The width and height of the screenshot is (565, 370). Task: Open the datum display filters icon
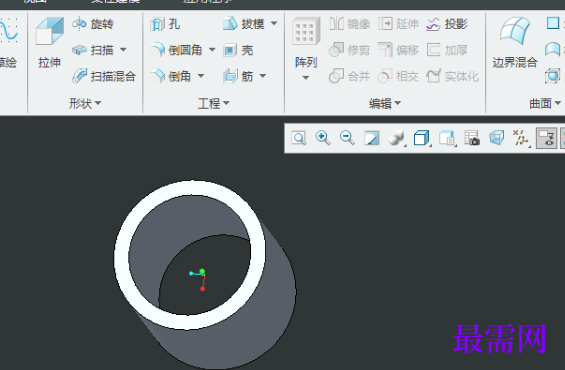520,138
